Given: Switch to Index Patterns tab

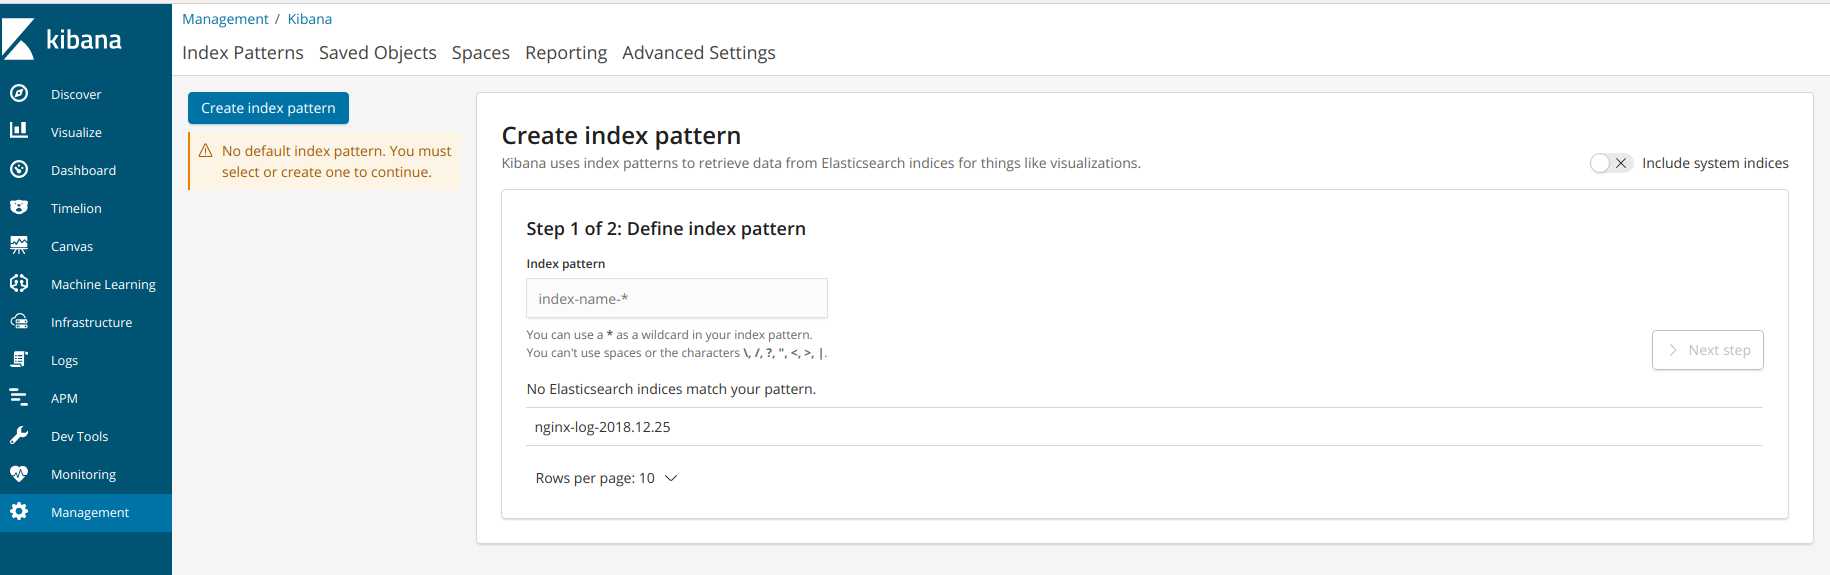Looking at the screenshot, I should (x=243, y=53).
